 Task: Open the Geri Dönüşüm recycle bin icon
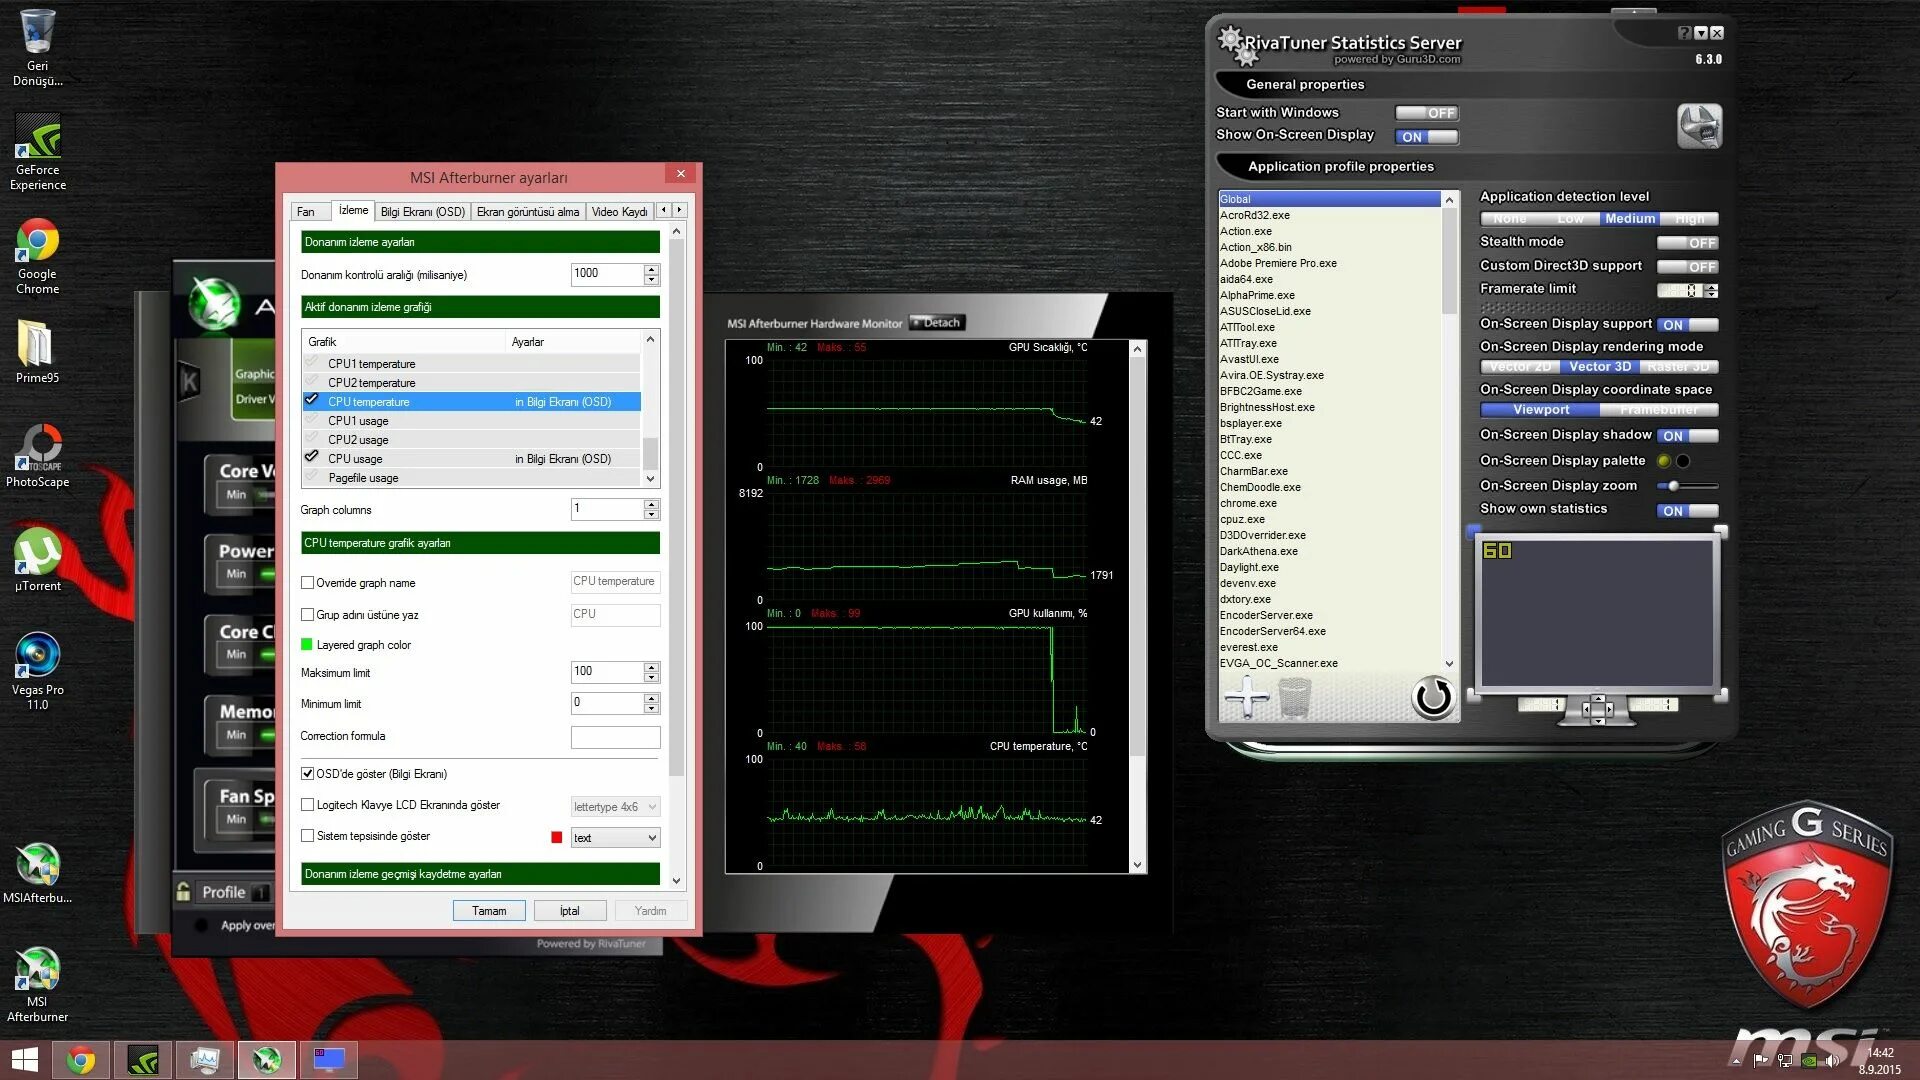click(37, 47)
